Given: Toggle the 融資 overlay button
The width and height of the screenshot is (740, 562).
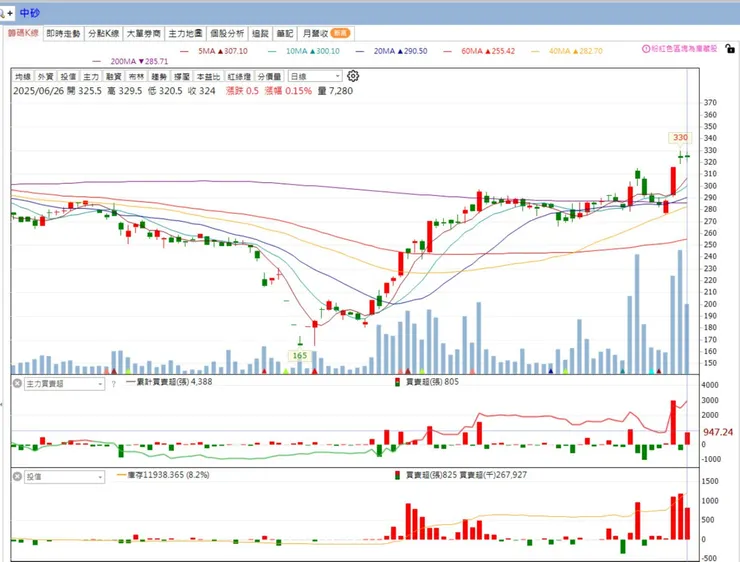Looking at the screenshot, I should (x=113, y=76).
